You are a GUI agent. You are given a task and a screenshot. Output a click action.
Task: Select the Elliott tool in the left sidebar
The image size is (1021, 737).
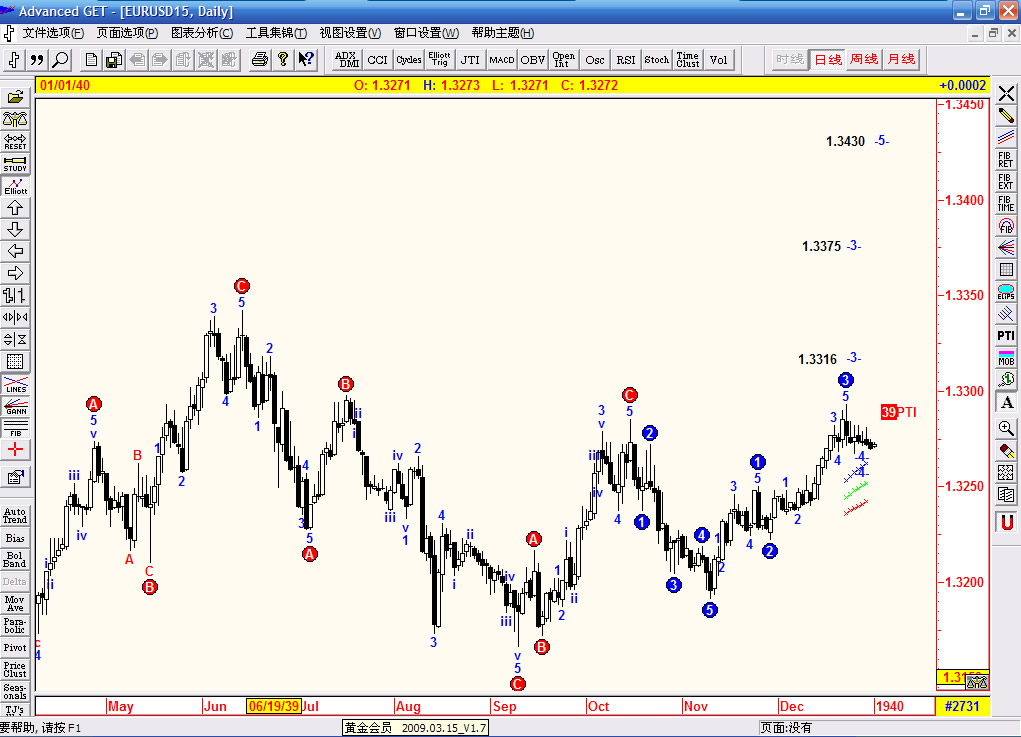pos(15,182)
